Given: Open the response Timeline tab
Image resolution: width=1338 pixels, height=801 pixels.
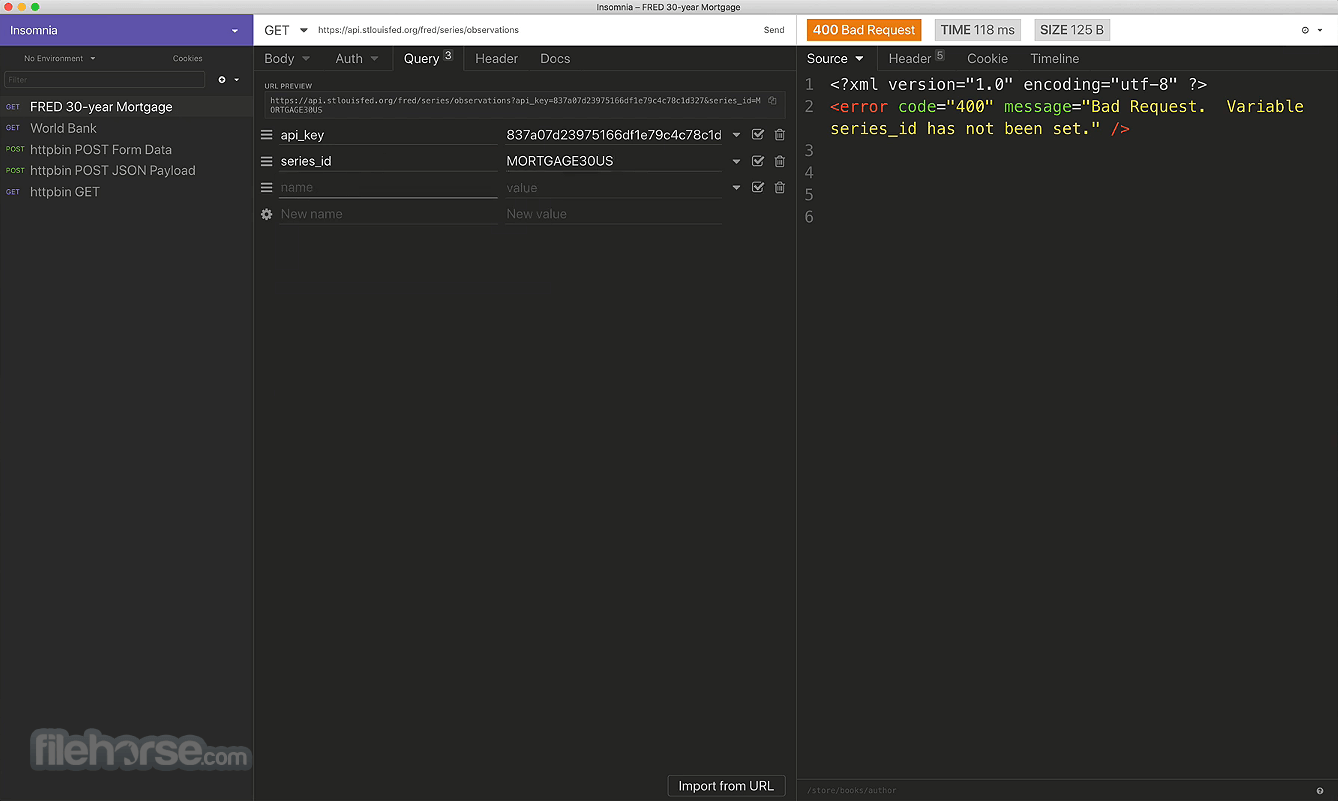Looking at the screenshot, I should tap(1054, 59).
